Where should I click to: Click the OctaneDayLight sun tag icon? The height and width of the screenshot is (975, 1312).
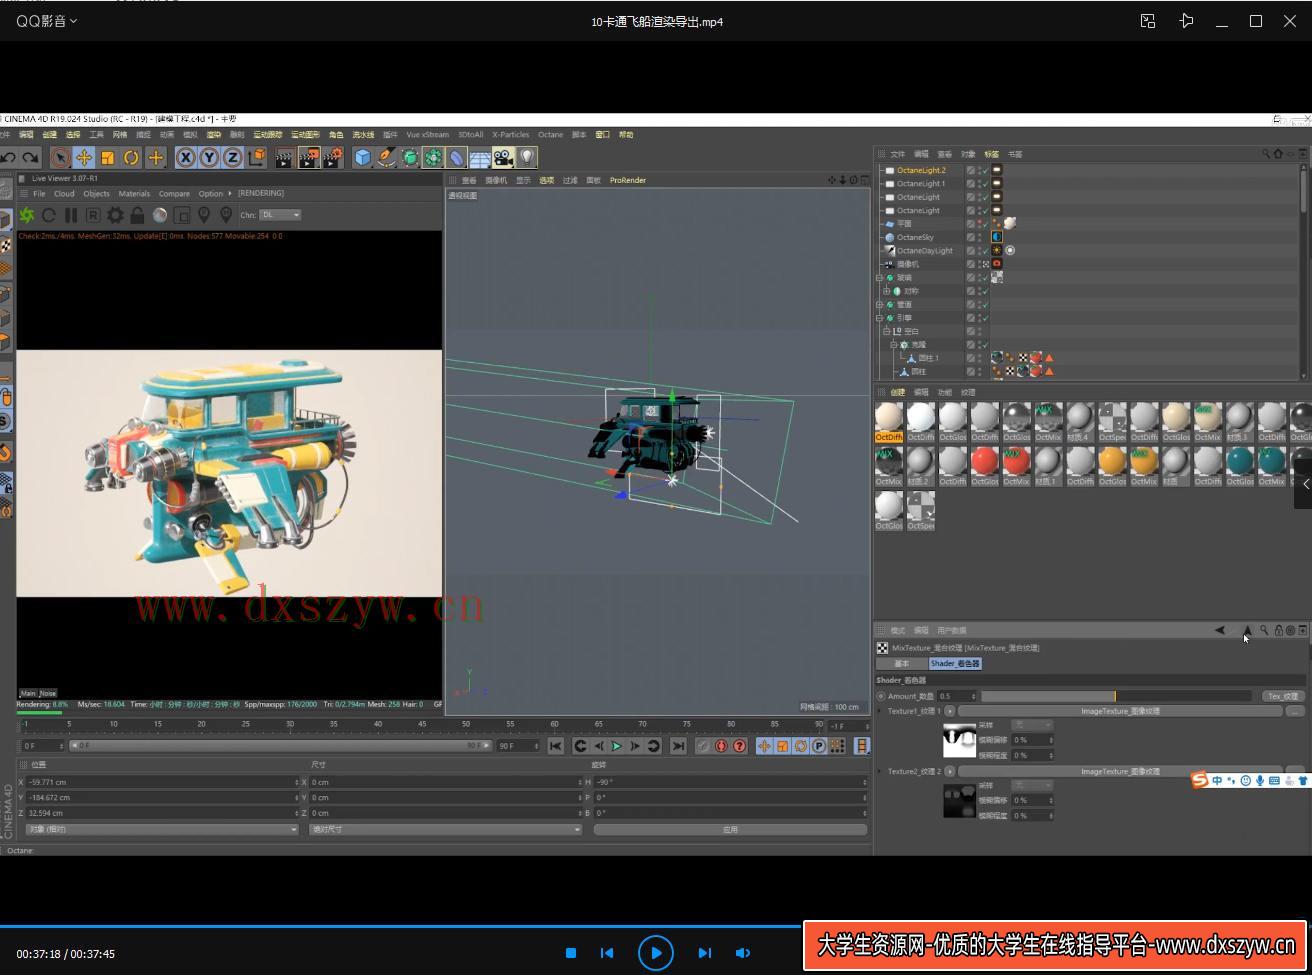pos(997,251)
